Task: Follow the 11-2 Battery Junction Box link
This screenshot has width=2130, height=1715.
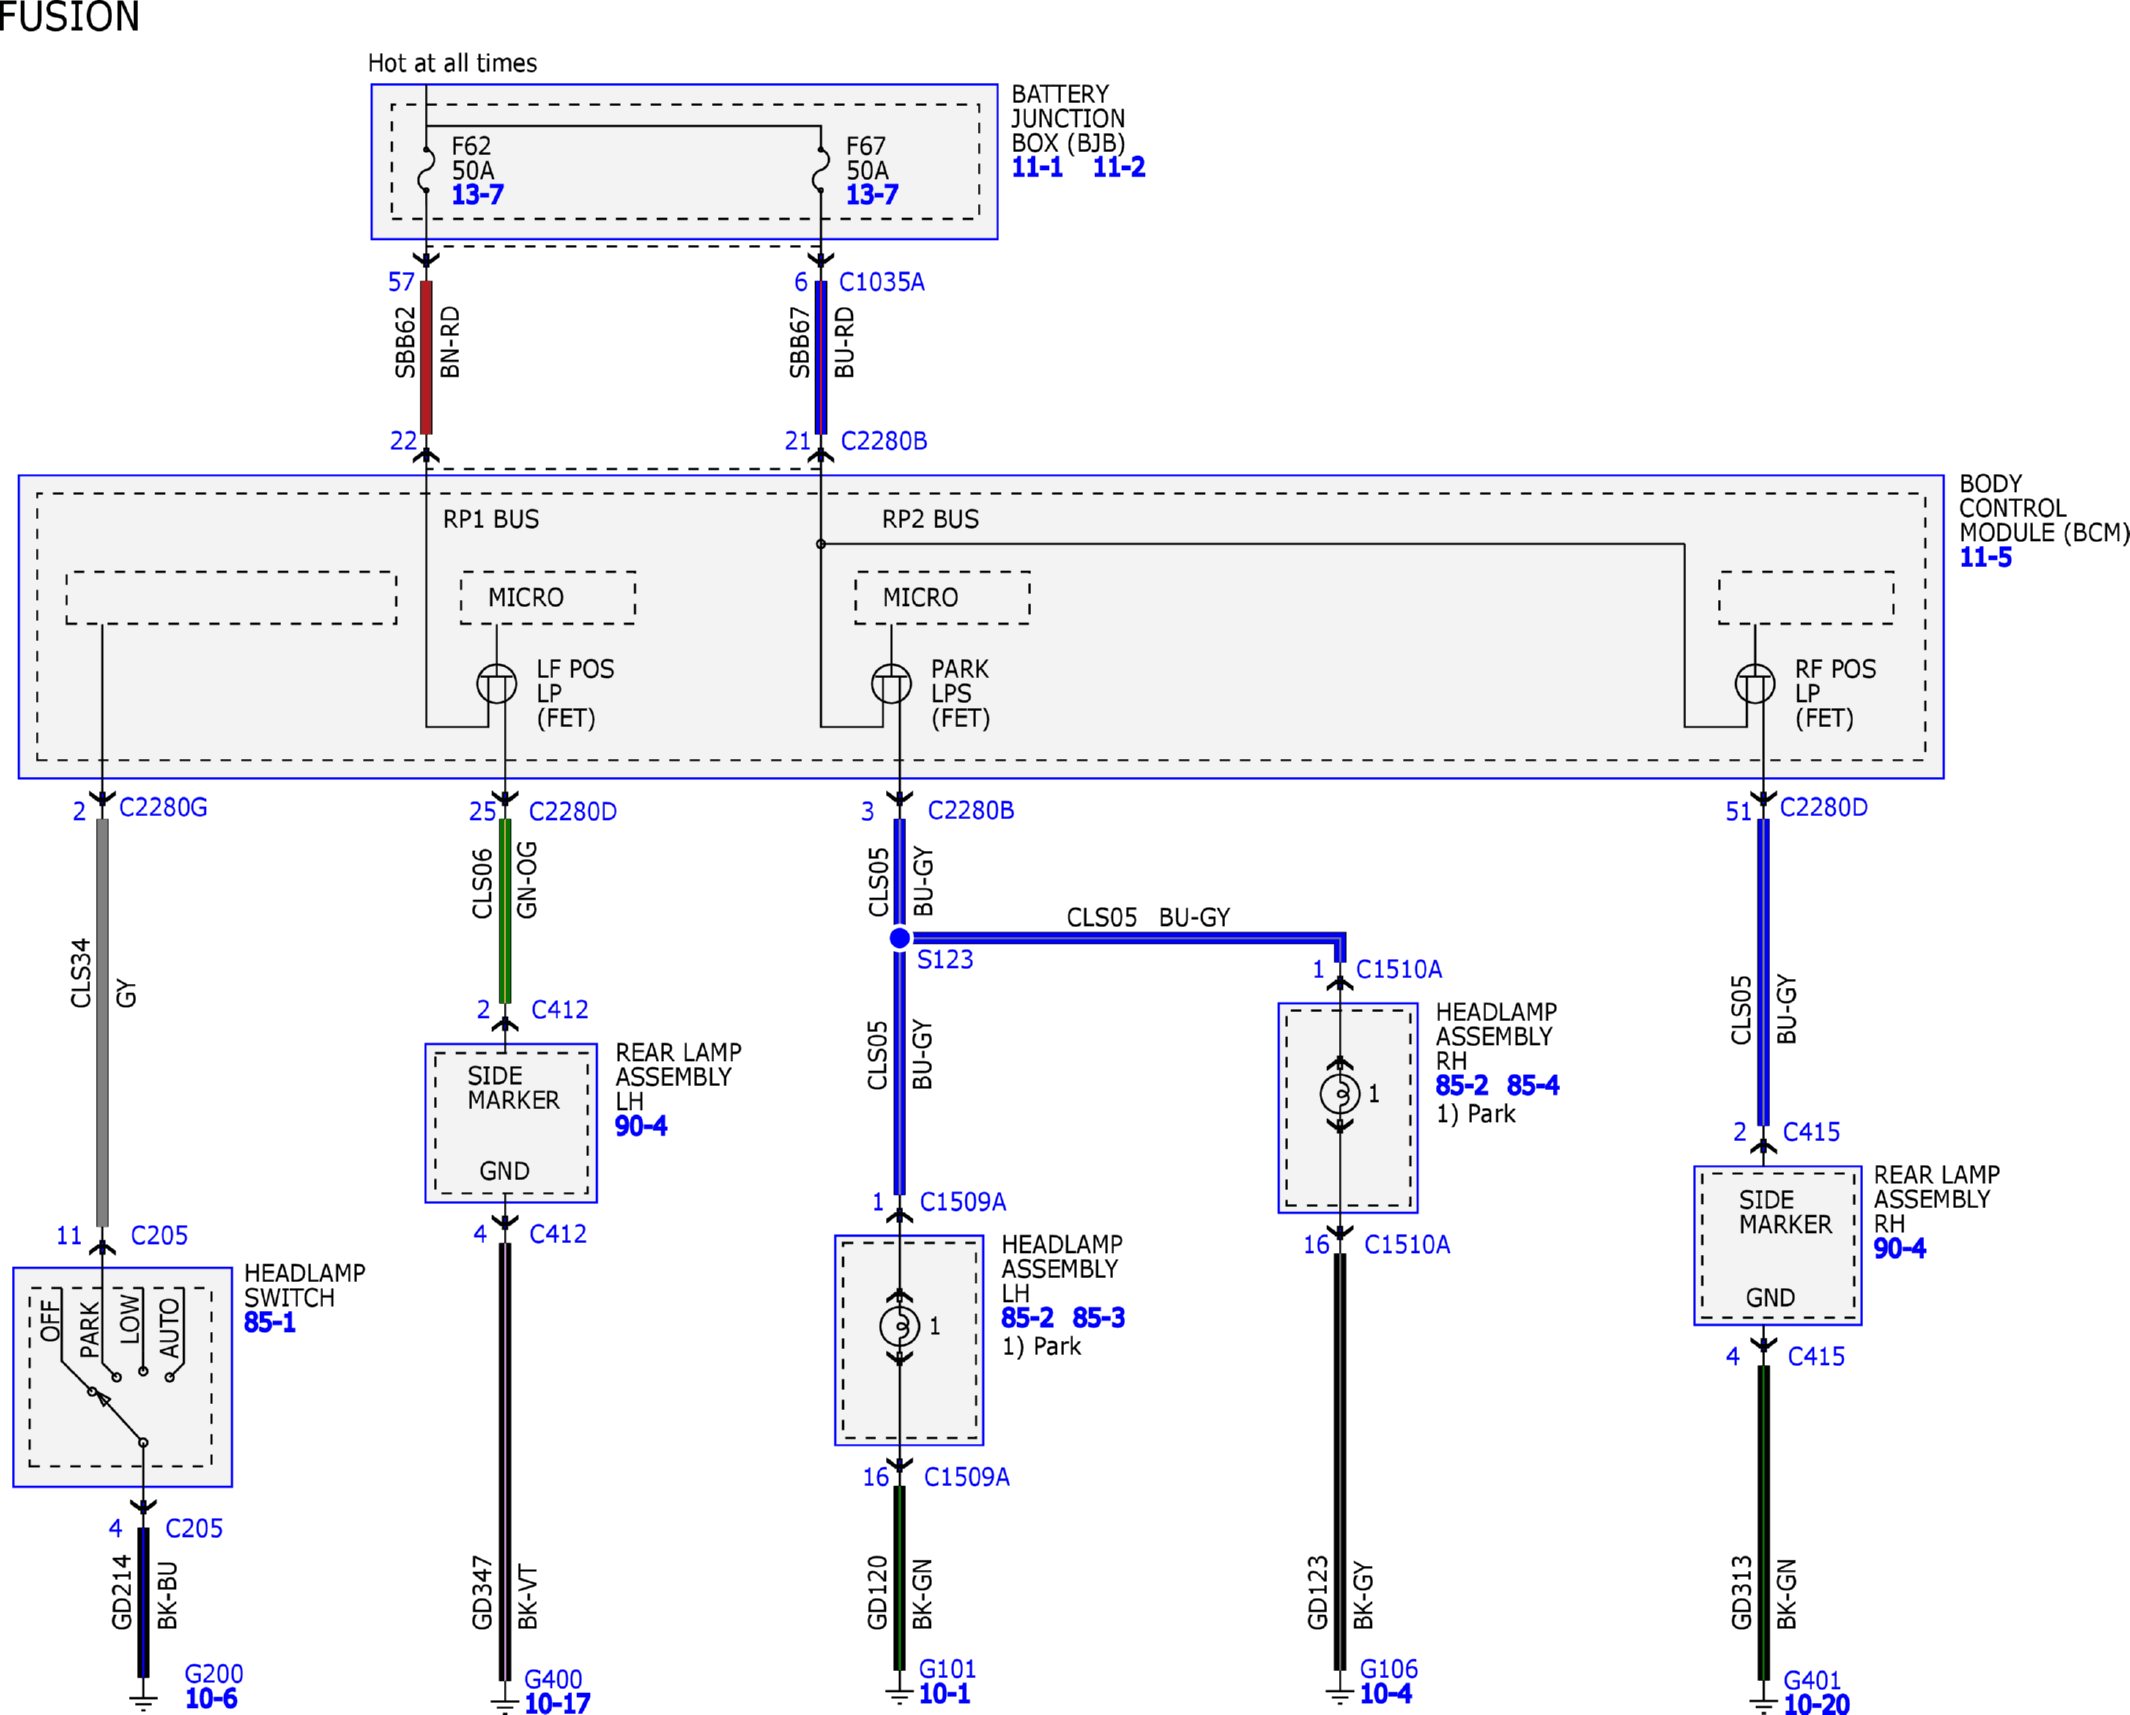Action: coord(1119,167)
